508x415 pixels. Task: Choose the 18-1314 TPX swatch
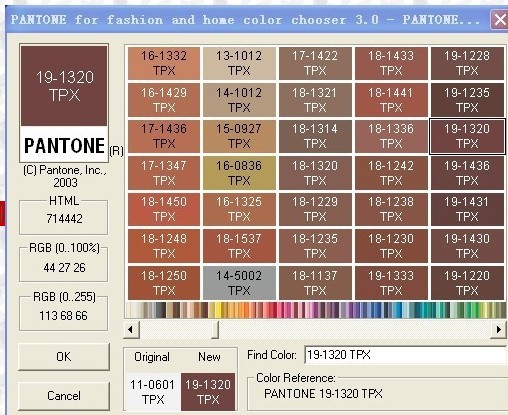point(315,136)
